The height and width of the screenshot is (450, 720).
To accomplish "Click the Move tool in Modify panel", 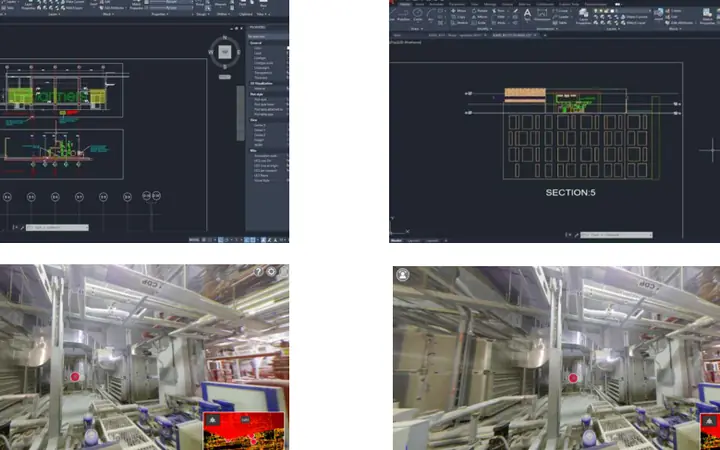I will coord(458,11).
